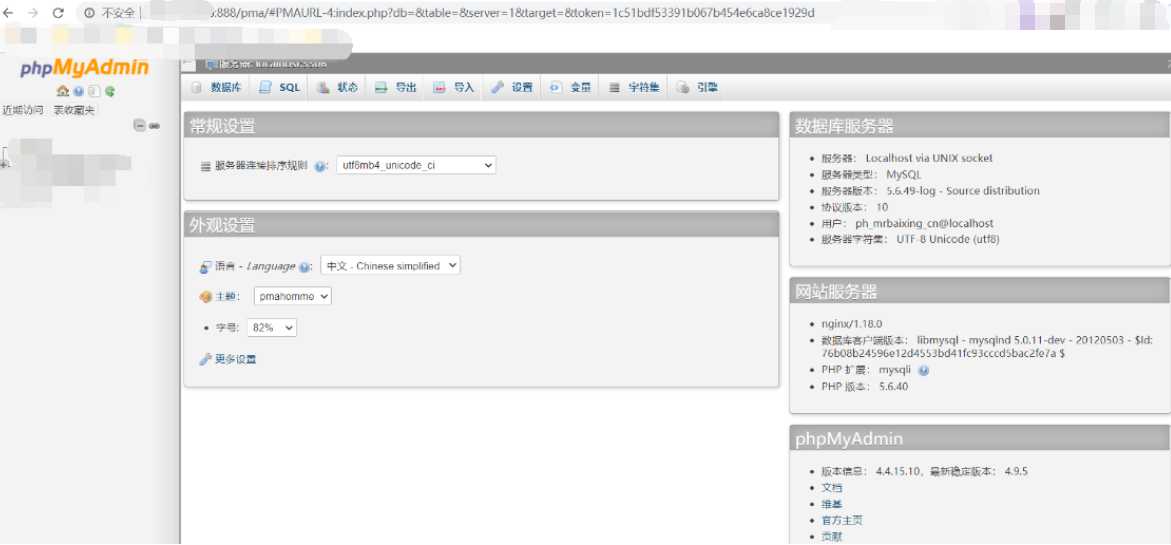Screen dimensions: 1171x545
Task: Click the '4.4.15.10' version info text
Action: coord(900,471)
